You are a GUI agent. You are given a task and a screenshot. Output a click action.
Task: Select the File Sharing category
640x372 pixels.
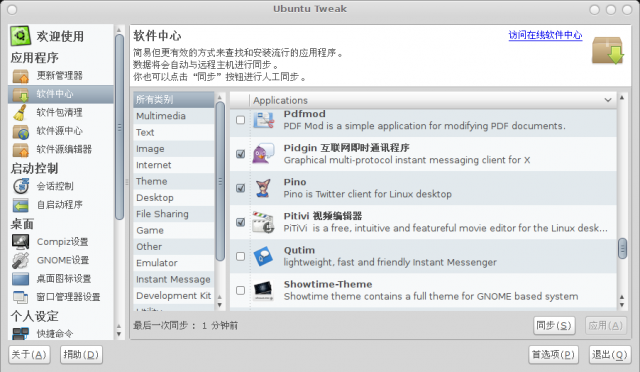point(173,214)
